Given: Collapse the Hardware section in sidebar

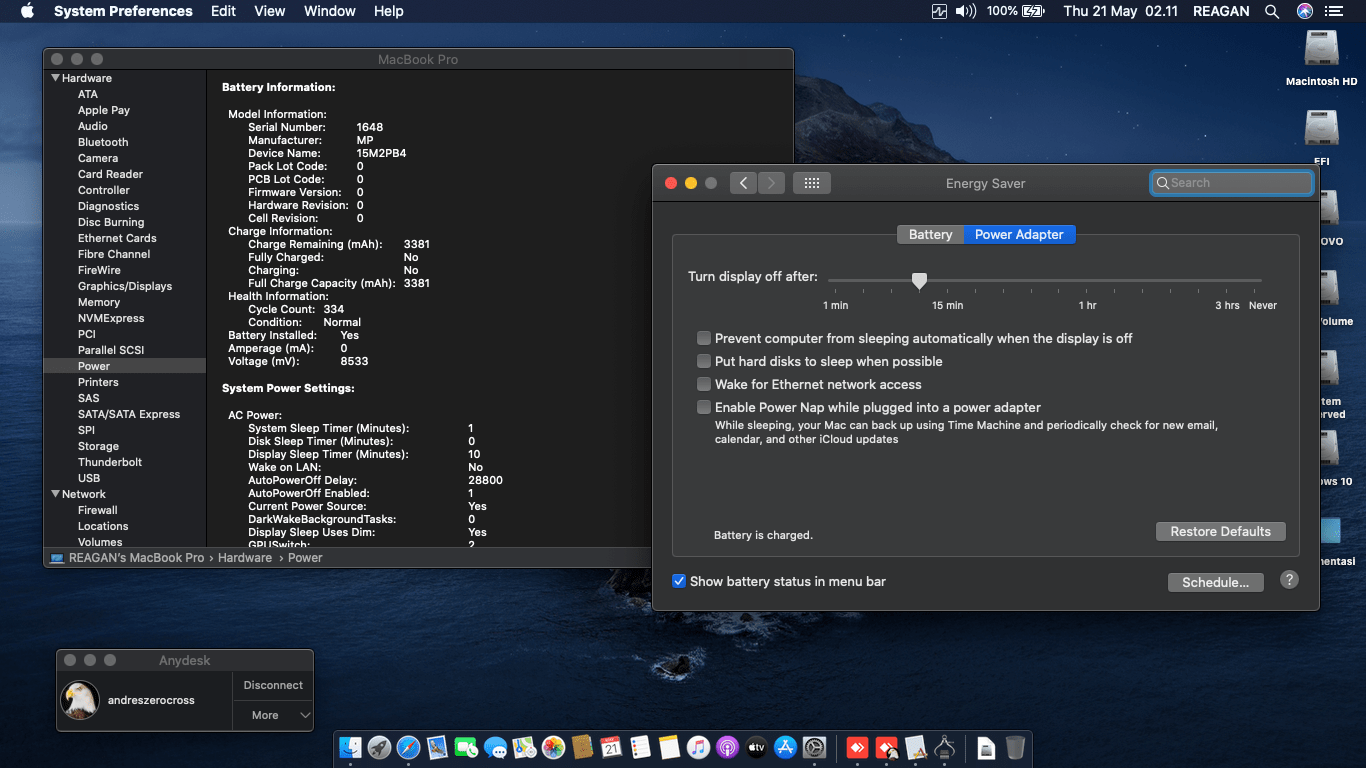Looking at the screenshot, I should point(56,78).
